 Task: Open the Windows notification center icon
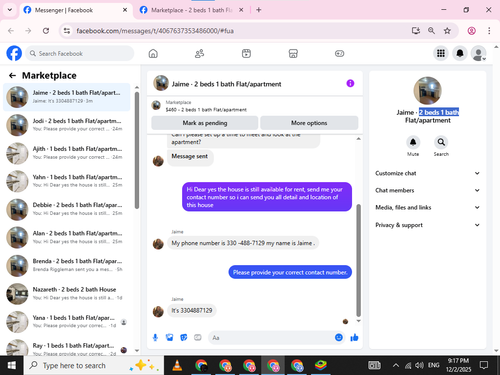(x=484, y=365)
